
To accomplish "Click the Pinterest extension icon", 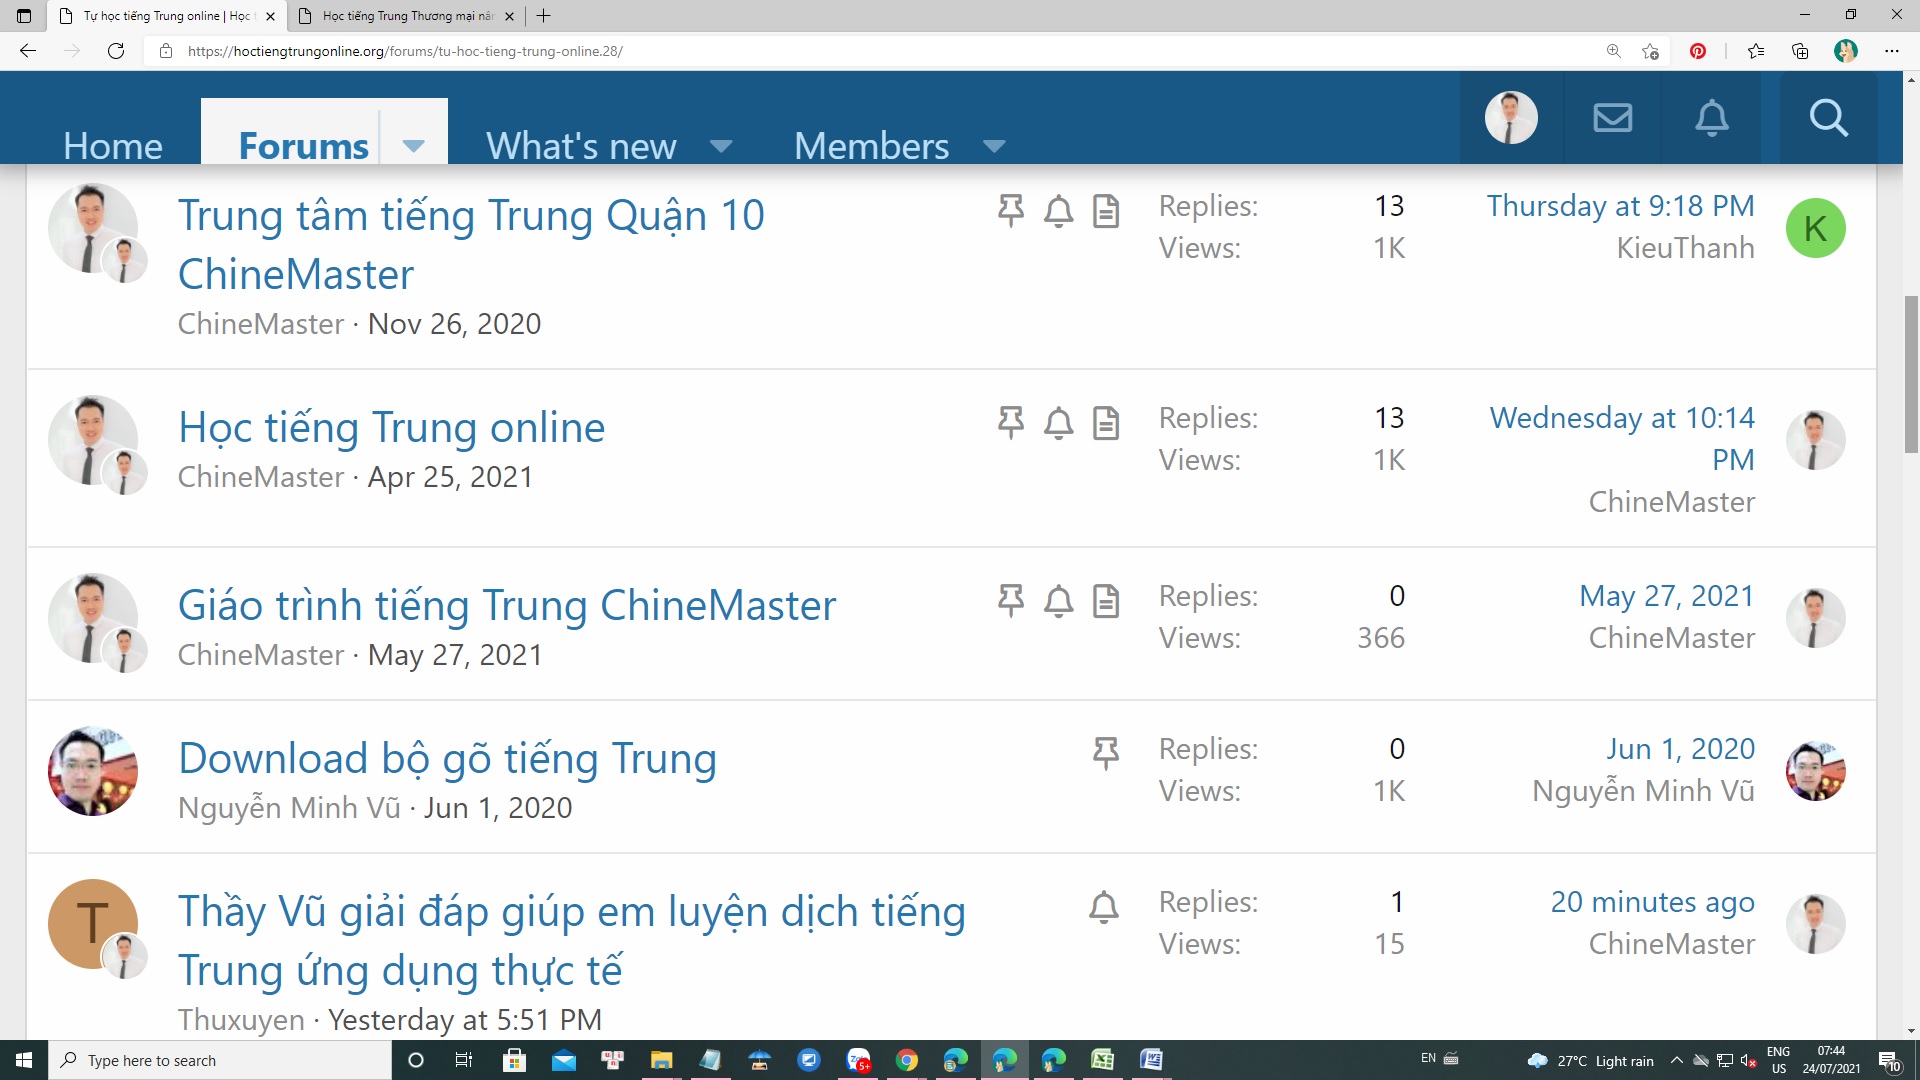I will pos(1698,51).
